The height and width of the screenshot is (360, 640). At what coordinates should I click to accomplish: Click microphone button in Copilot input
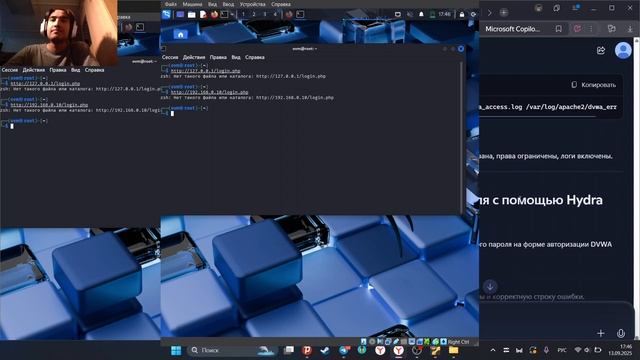click(x=621, y=333)
